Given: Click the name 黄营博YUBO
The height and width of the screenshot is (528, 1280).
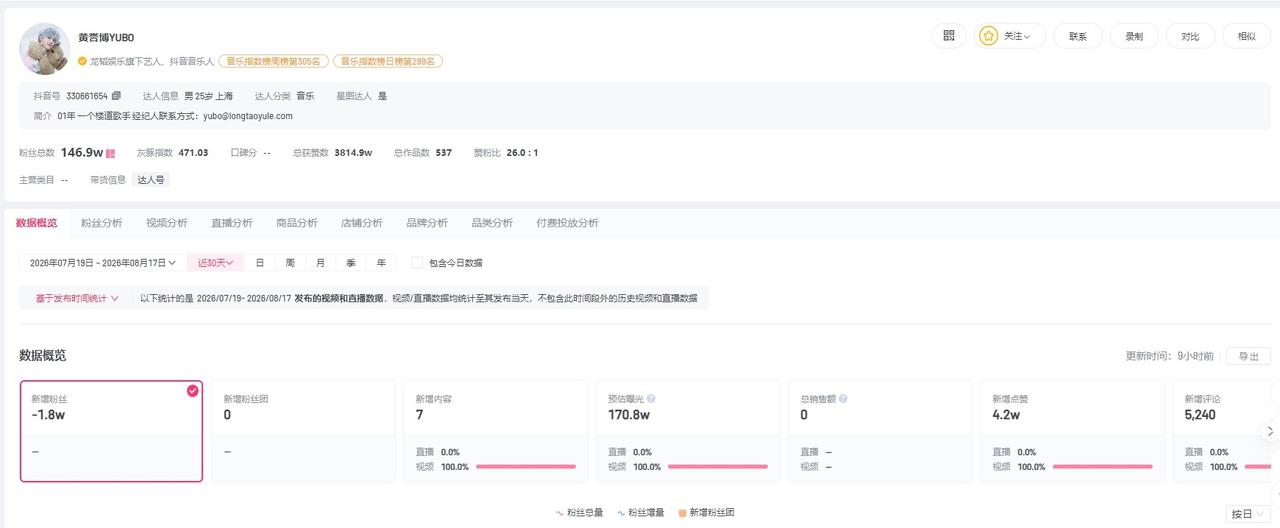Looking at the screenshot, I should click(x=106, y=38).
